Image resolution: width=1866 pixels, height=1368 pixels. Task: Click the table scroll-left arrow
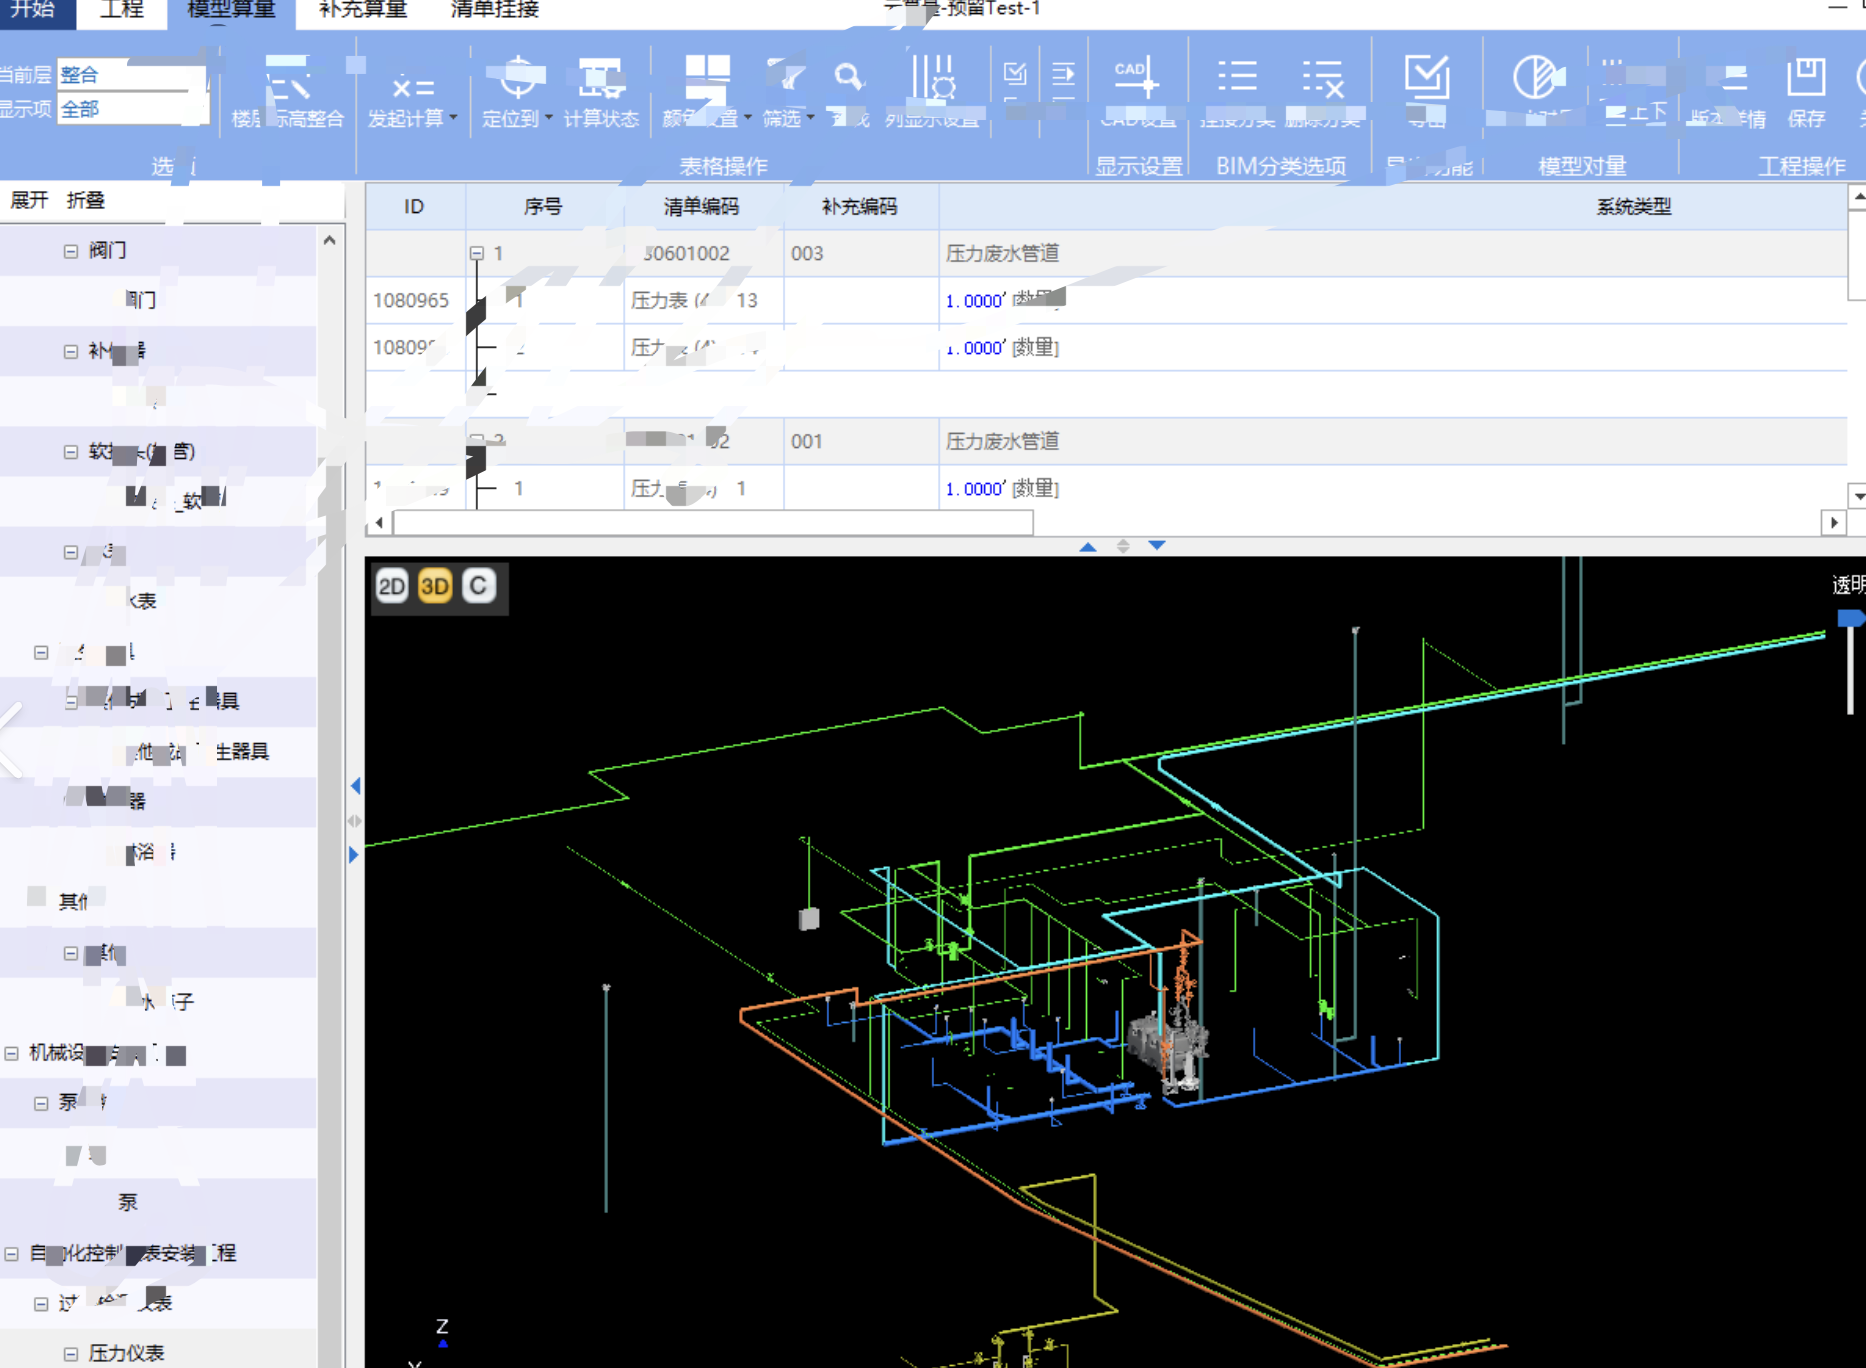pyautogui.click(x=378, y=523)
